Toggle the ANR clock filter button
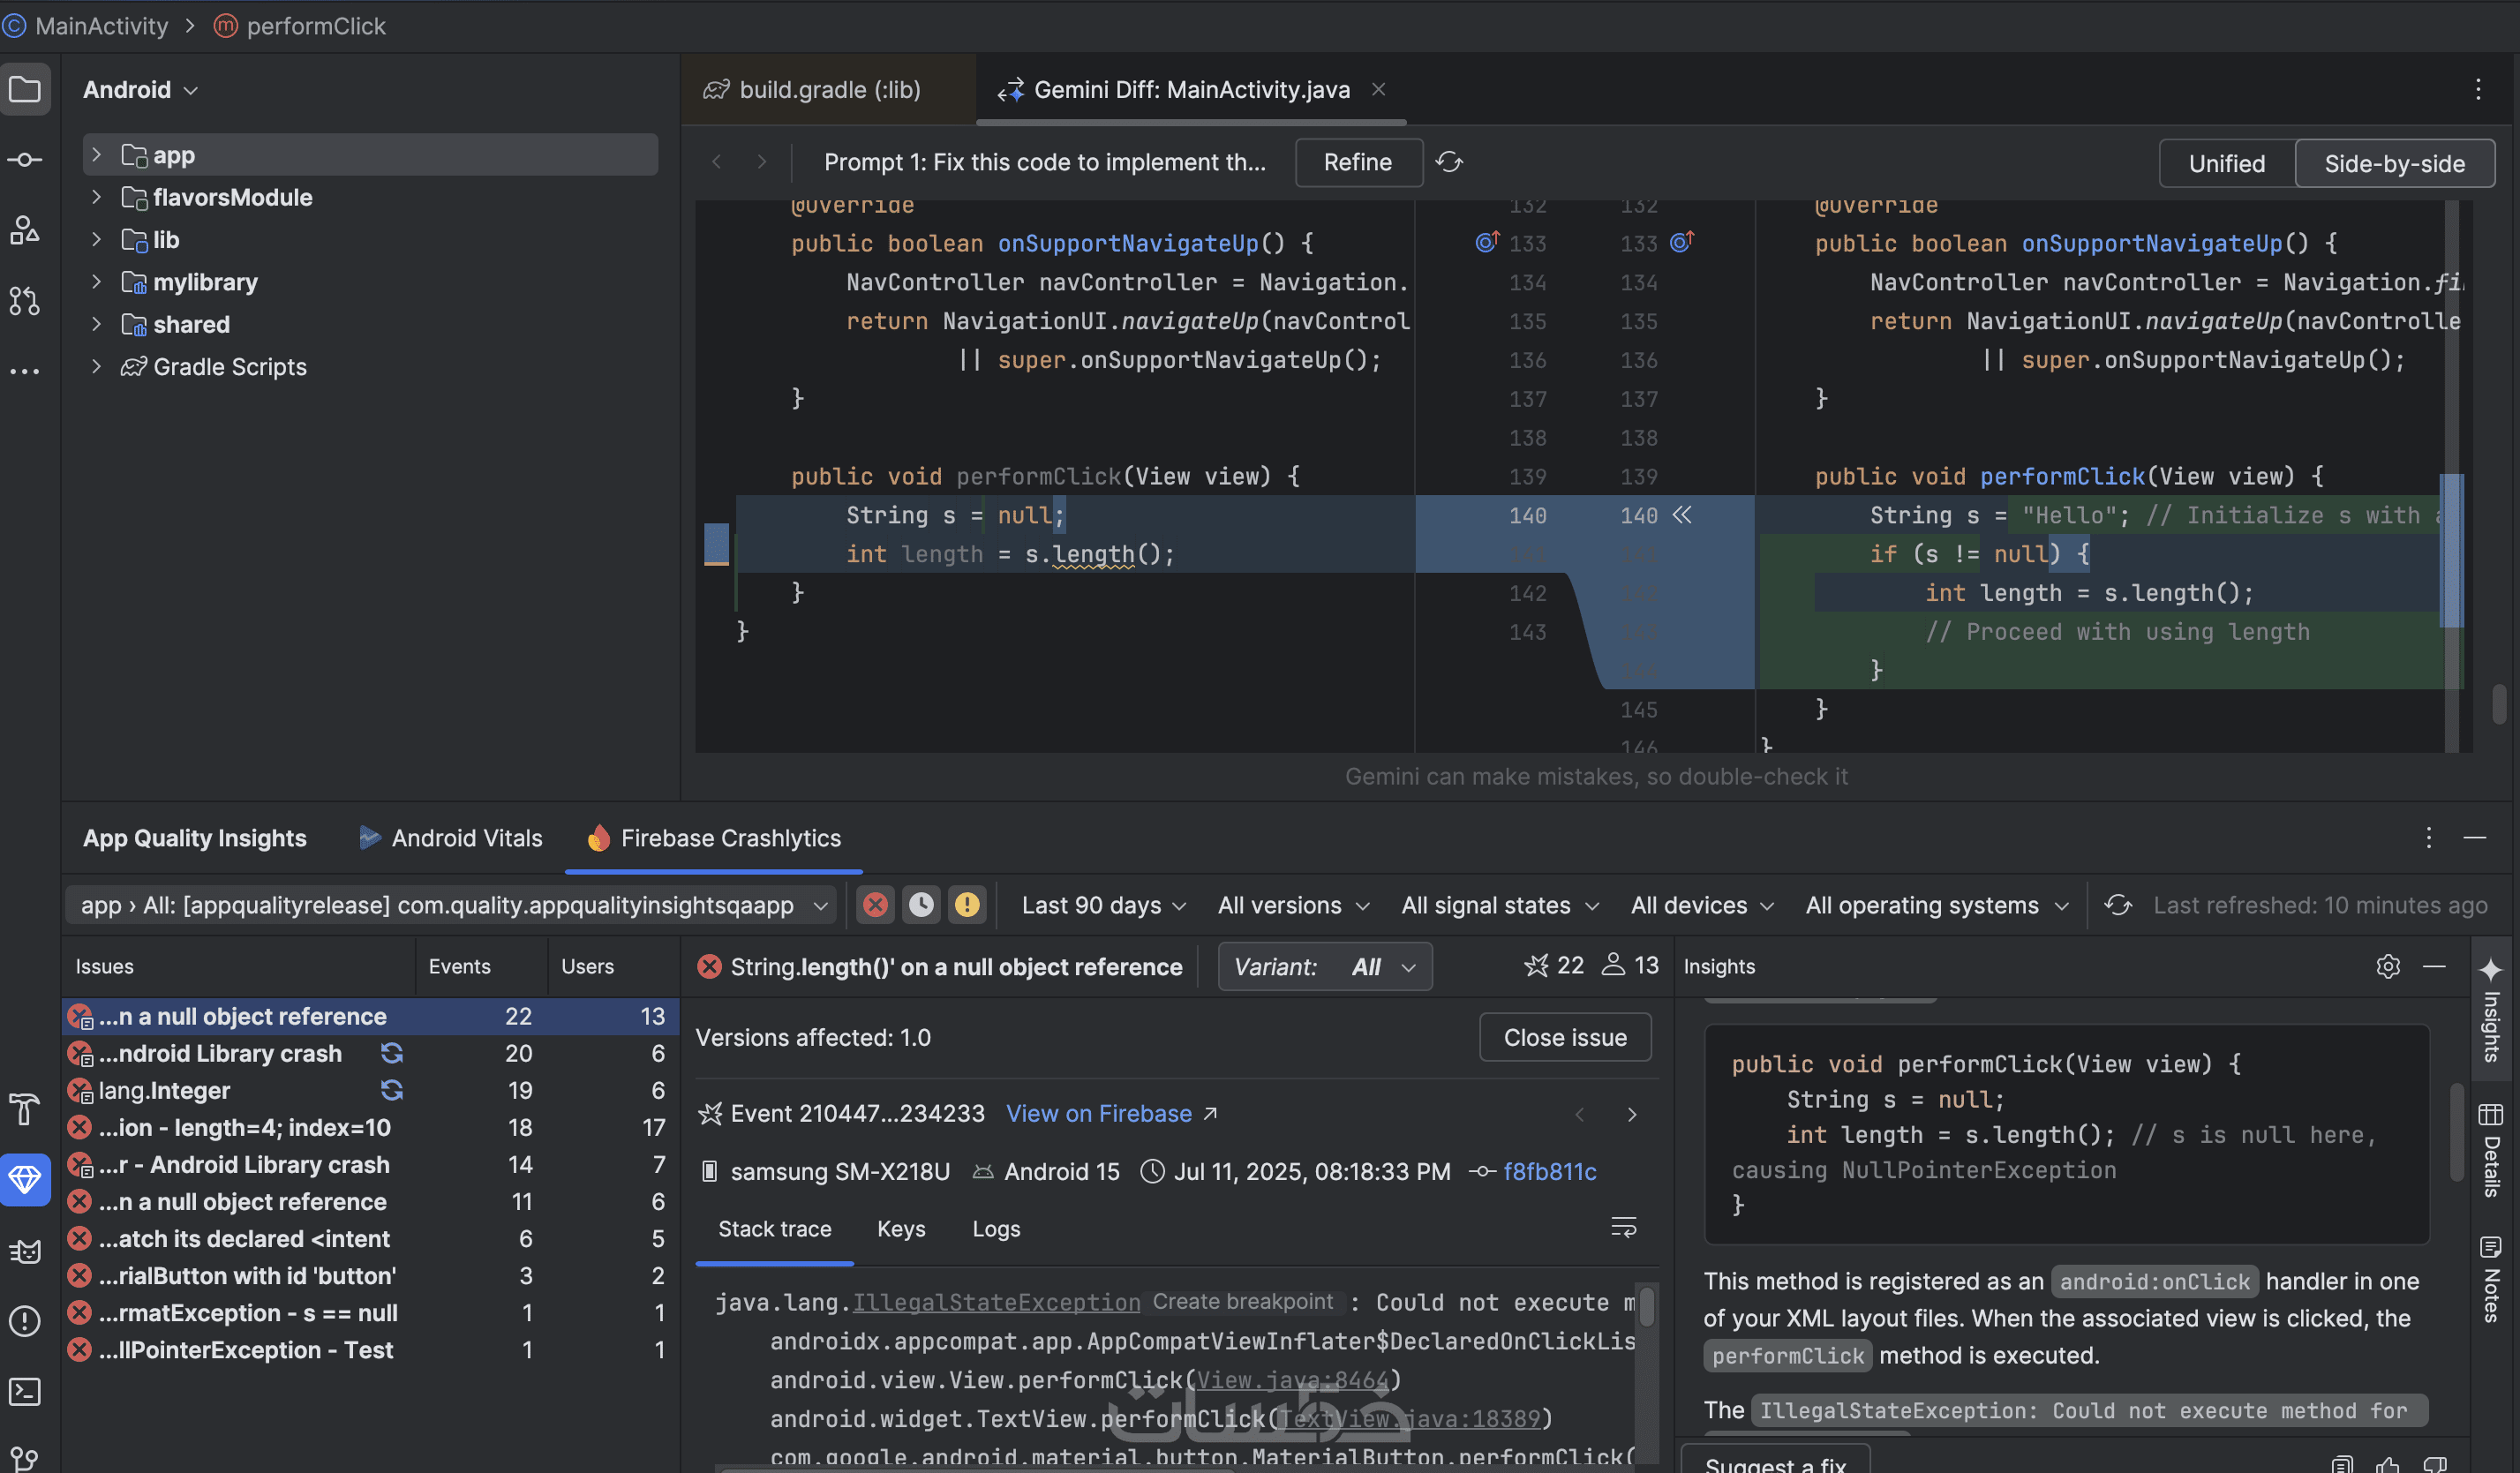This screenshot has height=1473, width=2520. tap(921, 905)
